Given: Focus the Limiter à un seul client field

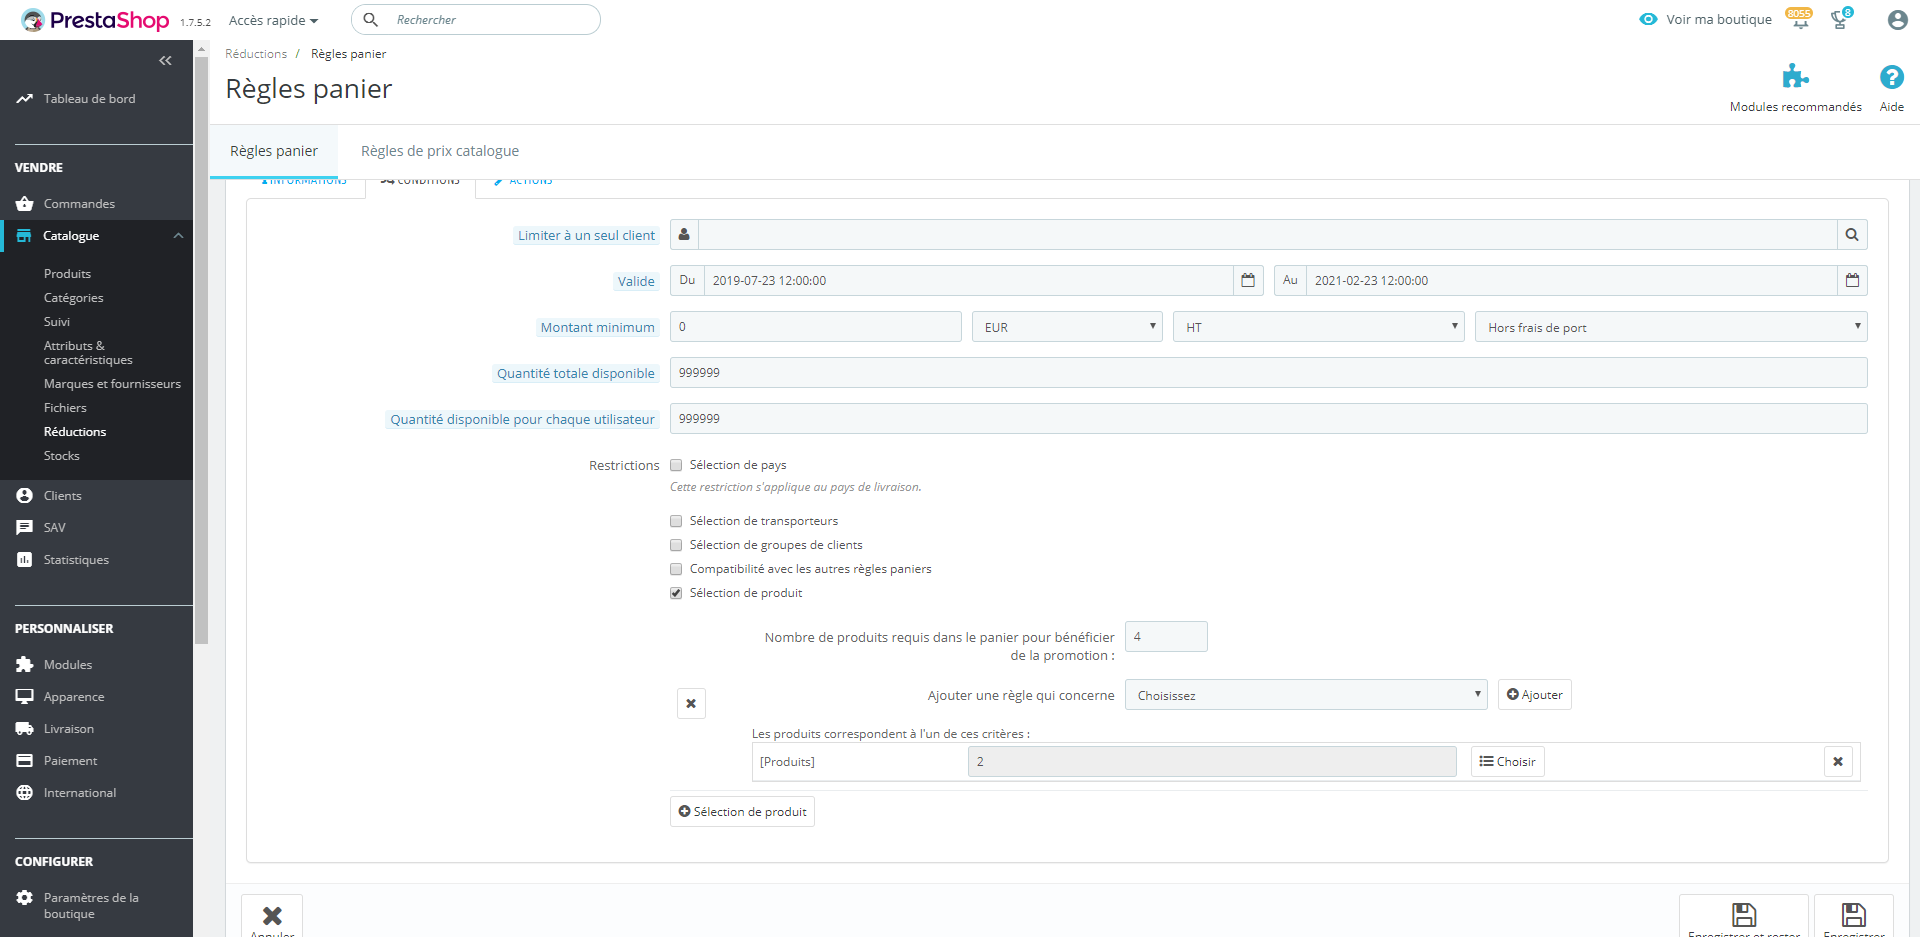Looking at the screenshot, I should pos(1267,235).
